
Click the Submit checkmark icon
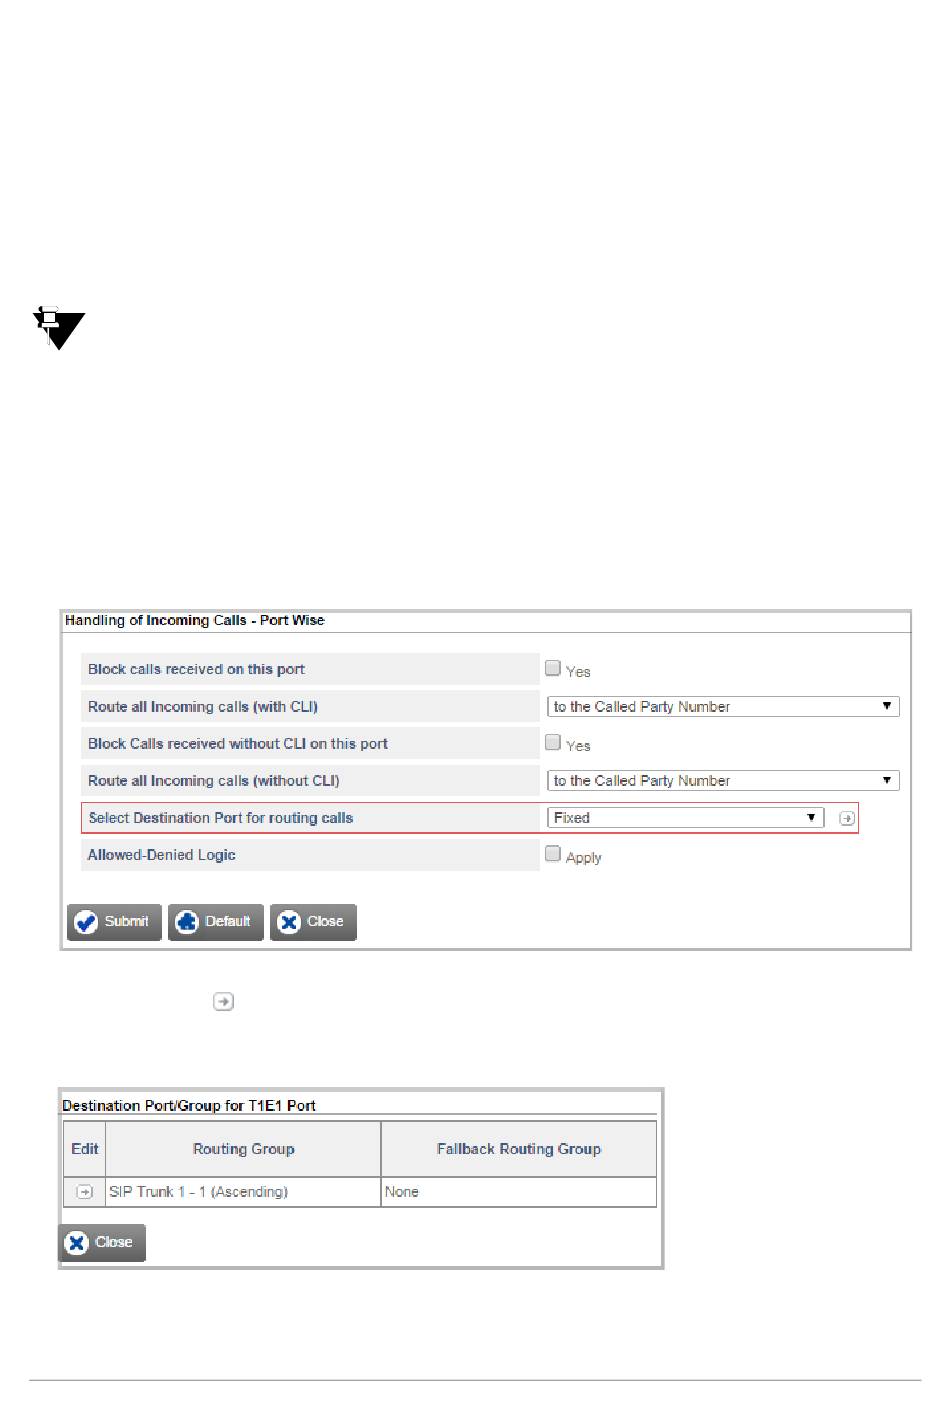click(x=86, y=922)
